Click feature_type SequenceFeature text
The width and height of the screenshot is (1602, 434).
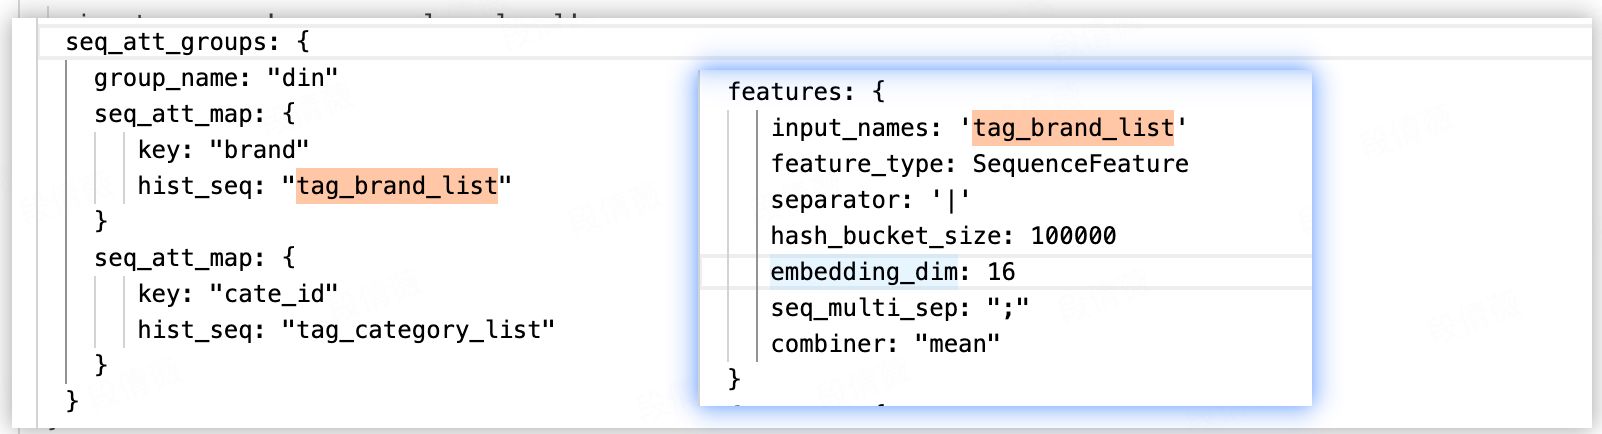(x=1080, y=164)
